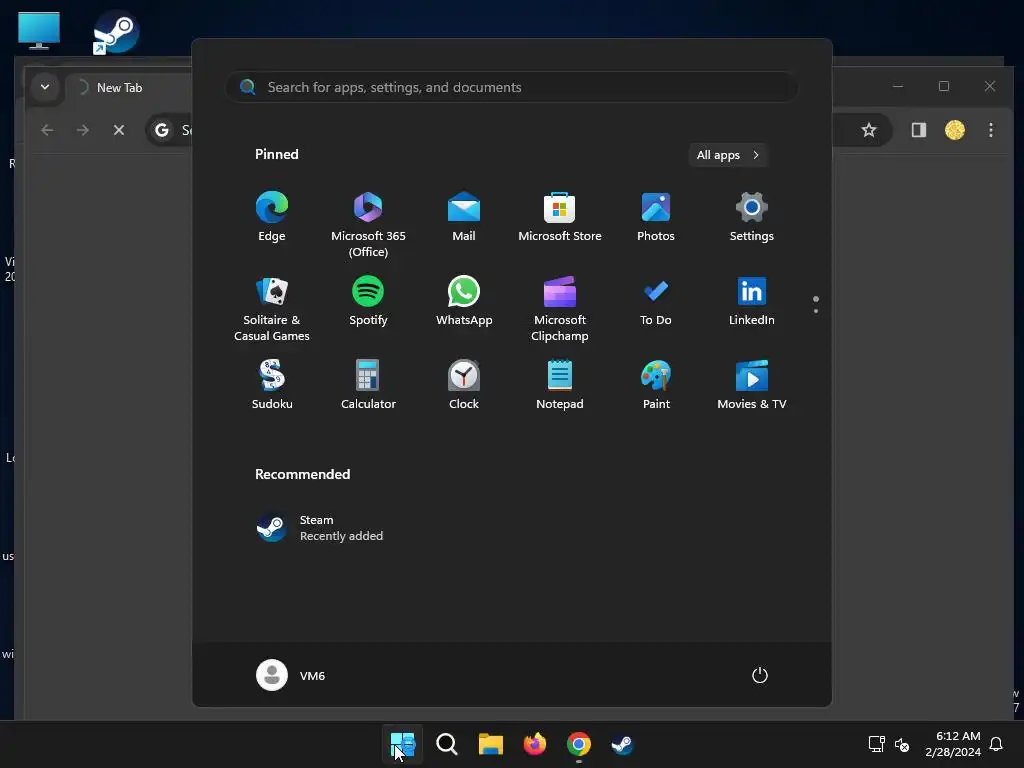Bookmark this page with star icon
The height and width of the screenshot is (768, 1024).
point(869,130)
